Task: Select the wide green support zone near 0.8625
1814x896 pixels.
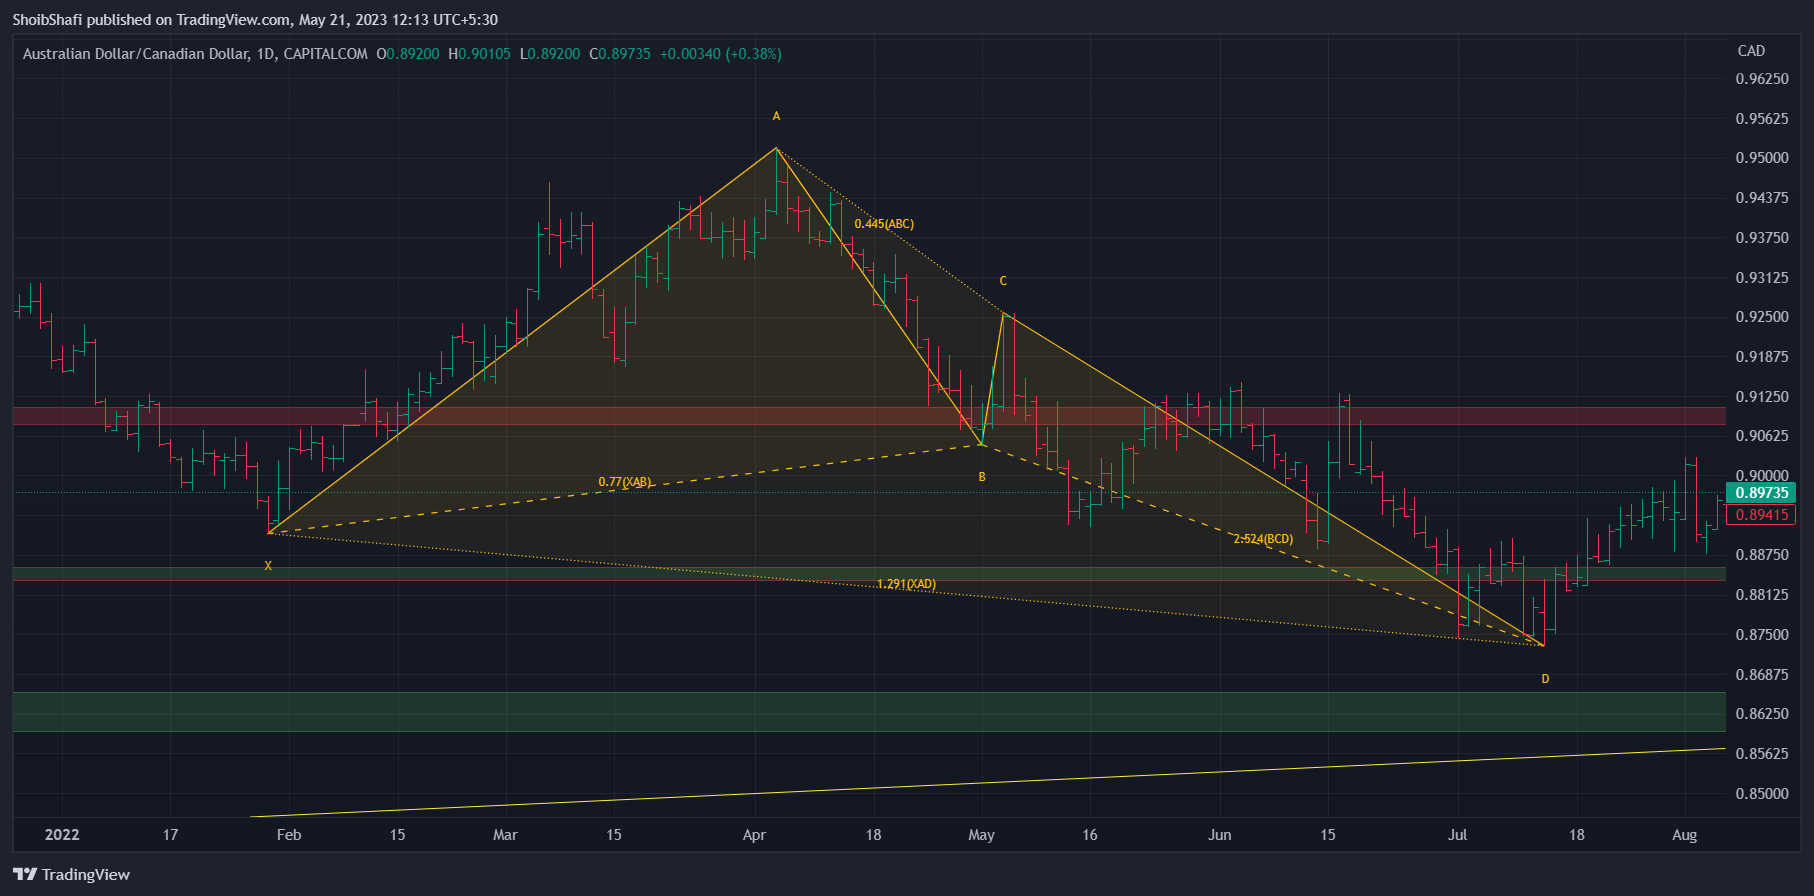Action: (869, 712)
